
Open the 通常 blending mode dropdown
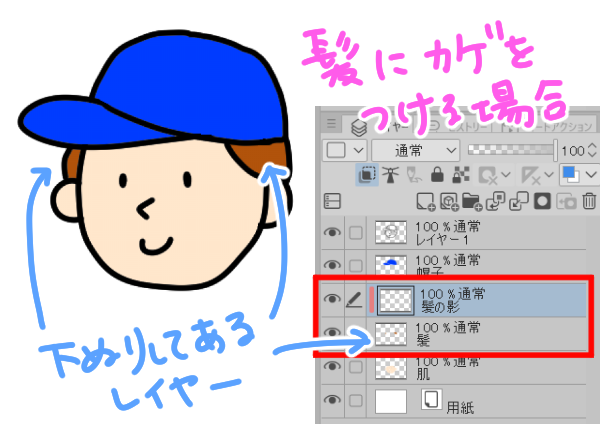tap(415, 150)
